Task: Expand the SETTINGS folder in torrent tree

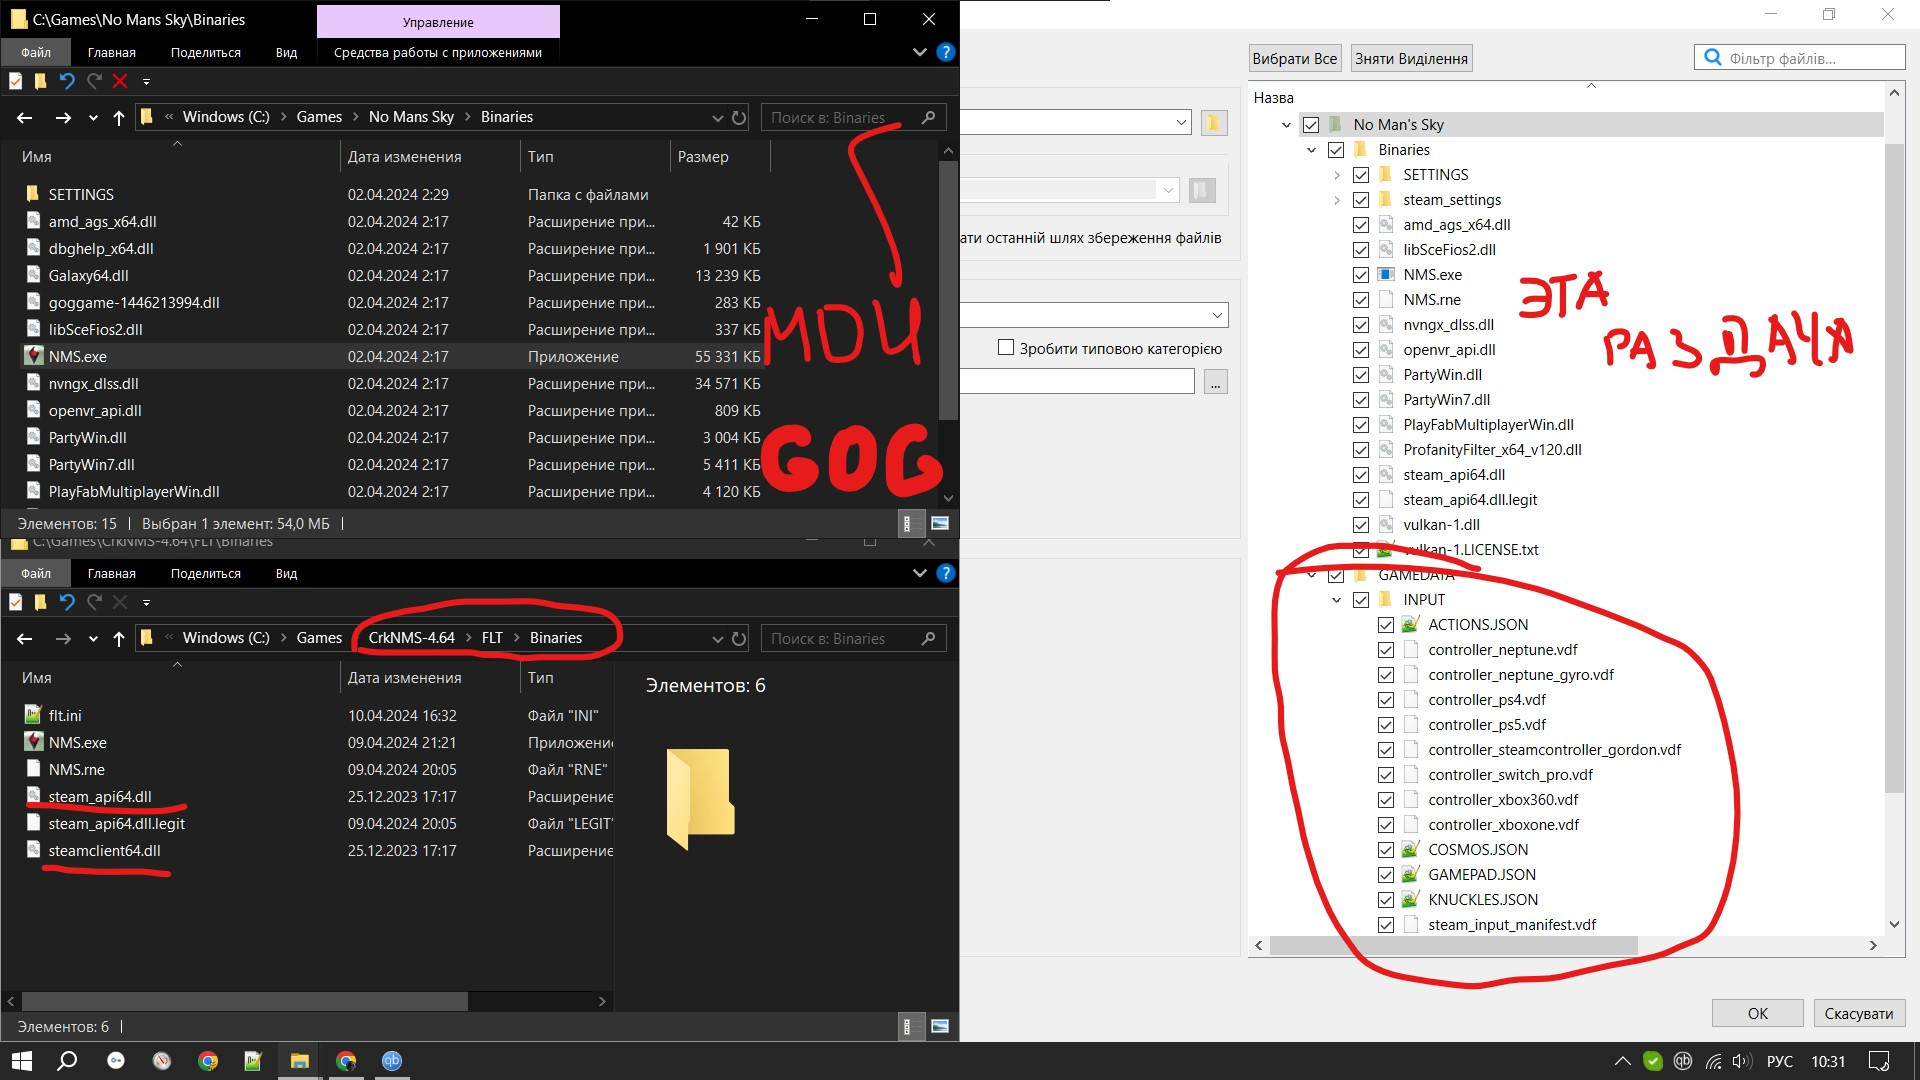Action: point(1337,175)
